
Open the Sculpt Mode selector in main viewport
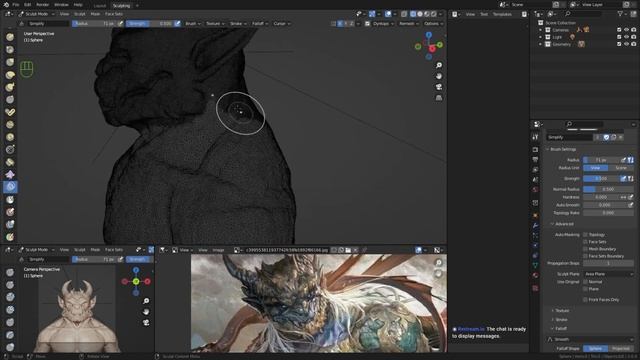click(x=36, y=14)
